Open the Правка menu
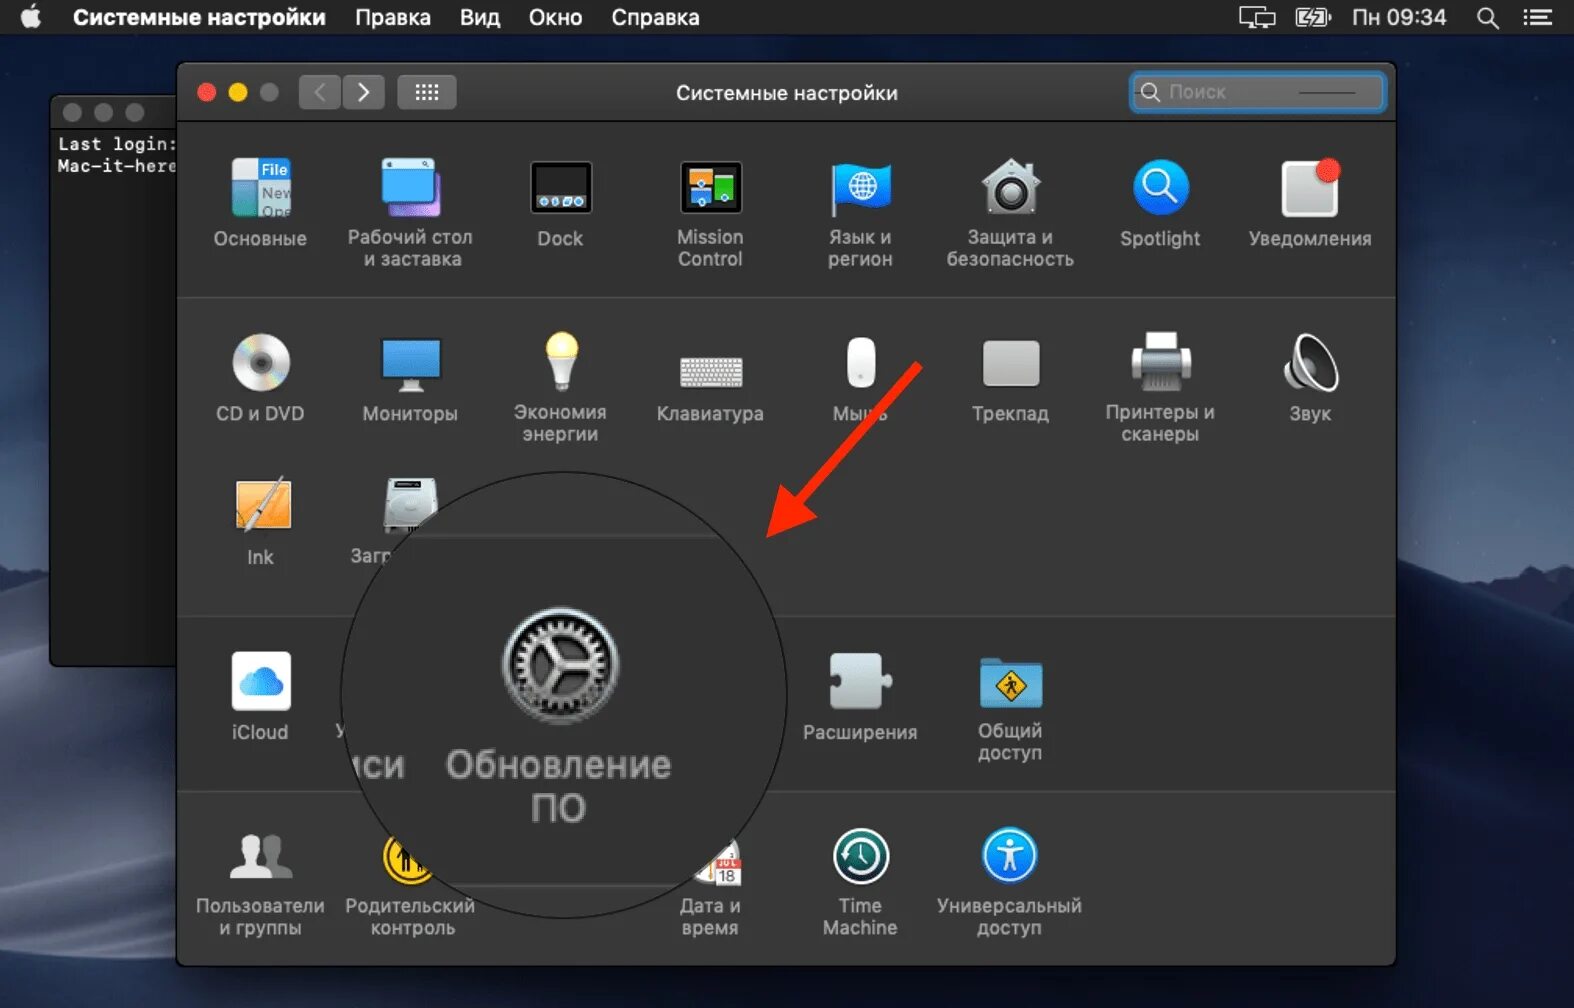The height and width of the screenshot is (1008, 1574). [393, 17]
